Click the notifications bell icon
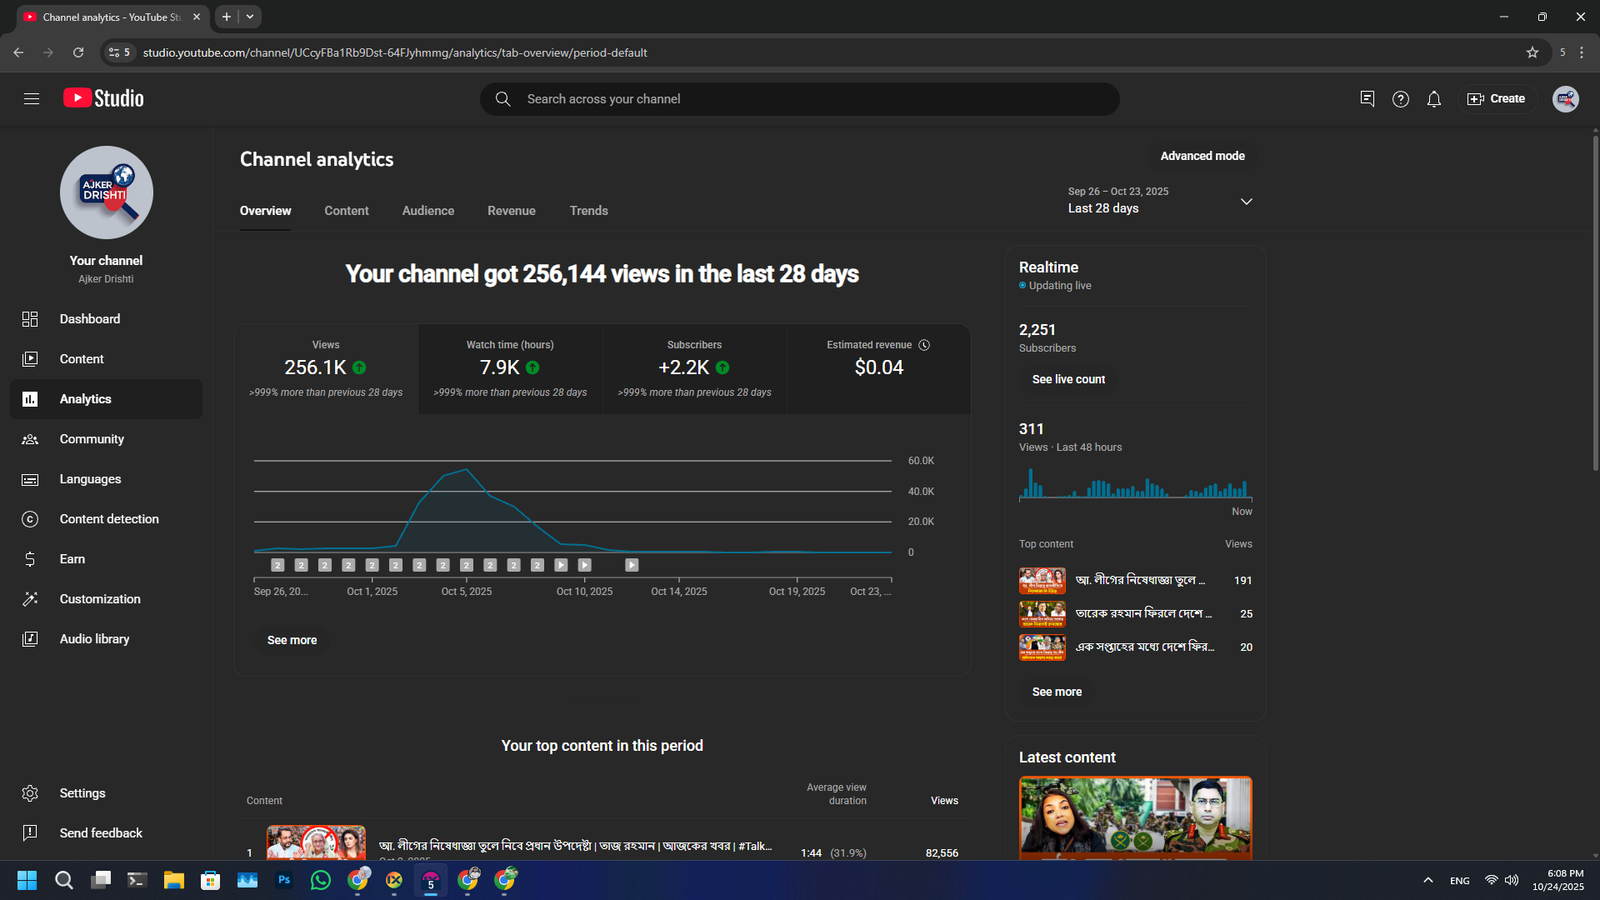The height and width of the screenshot is (900, 1600). (x=1433, y=99)
